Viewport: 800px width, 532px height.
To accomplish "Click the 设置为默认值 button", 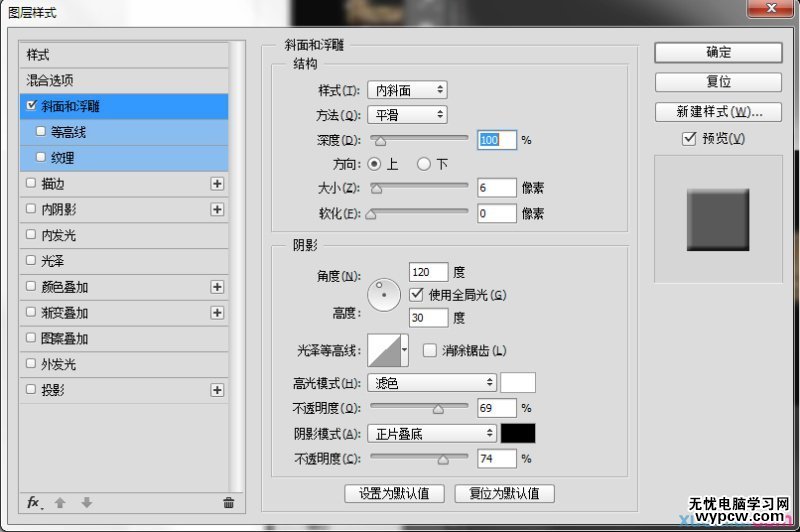I will [x=394, y=493].
